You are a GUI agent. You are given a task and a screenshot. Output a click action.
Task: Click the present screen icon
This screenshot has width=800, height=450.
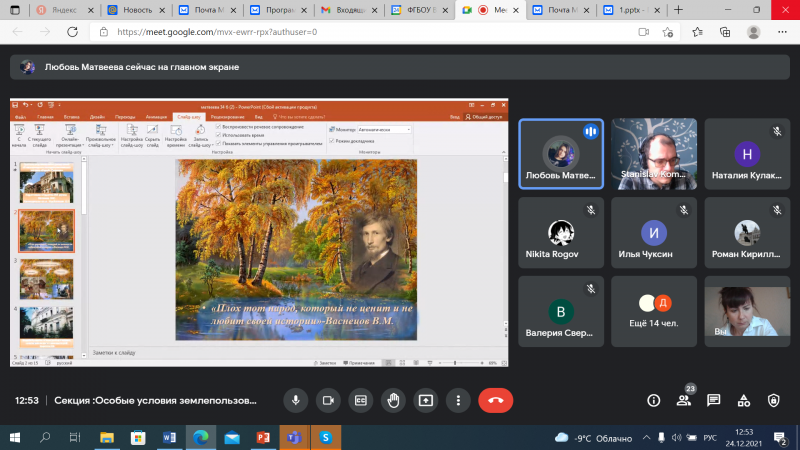[426, 401]
